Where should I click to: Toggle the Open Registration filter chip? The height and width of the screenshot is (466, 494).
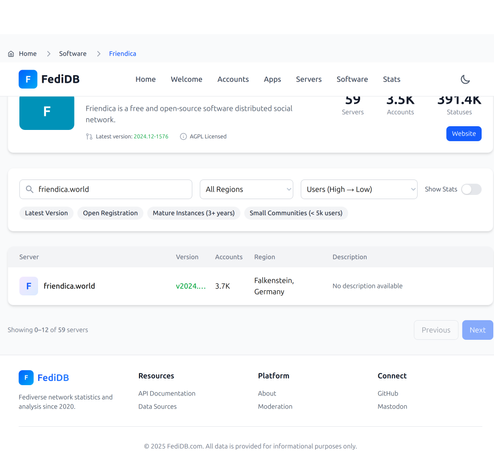point(110,213)
